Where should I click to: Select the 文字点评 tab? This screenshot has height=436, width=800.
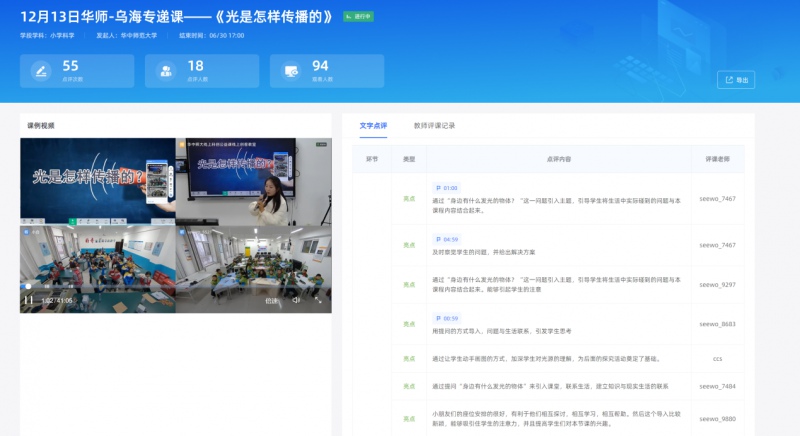373,126
